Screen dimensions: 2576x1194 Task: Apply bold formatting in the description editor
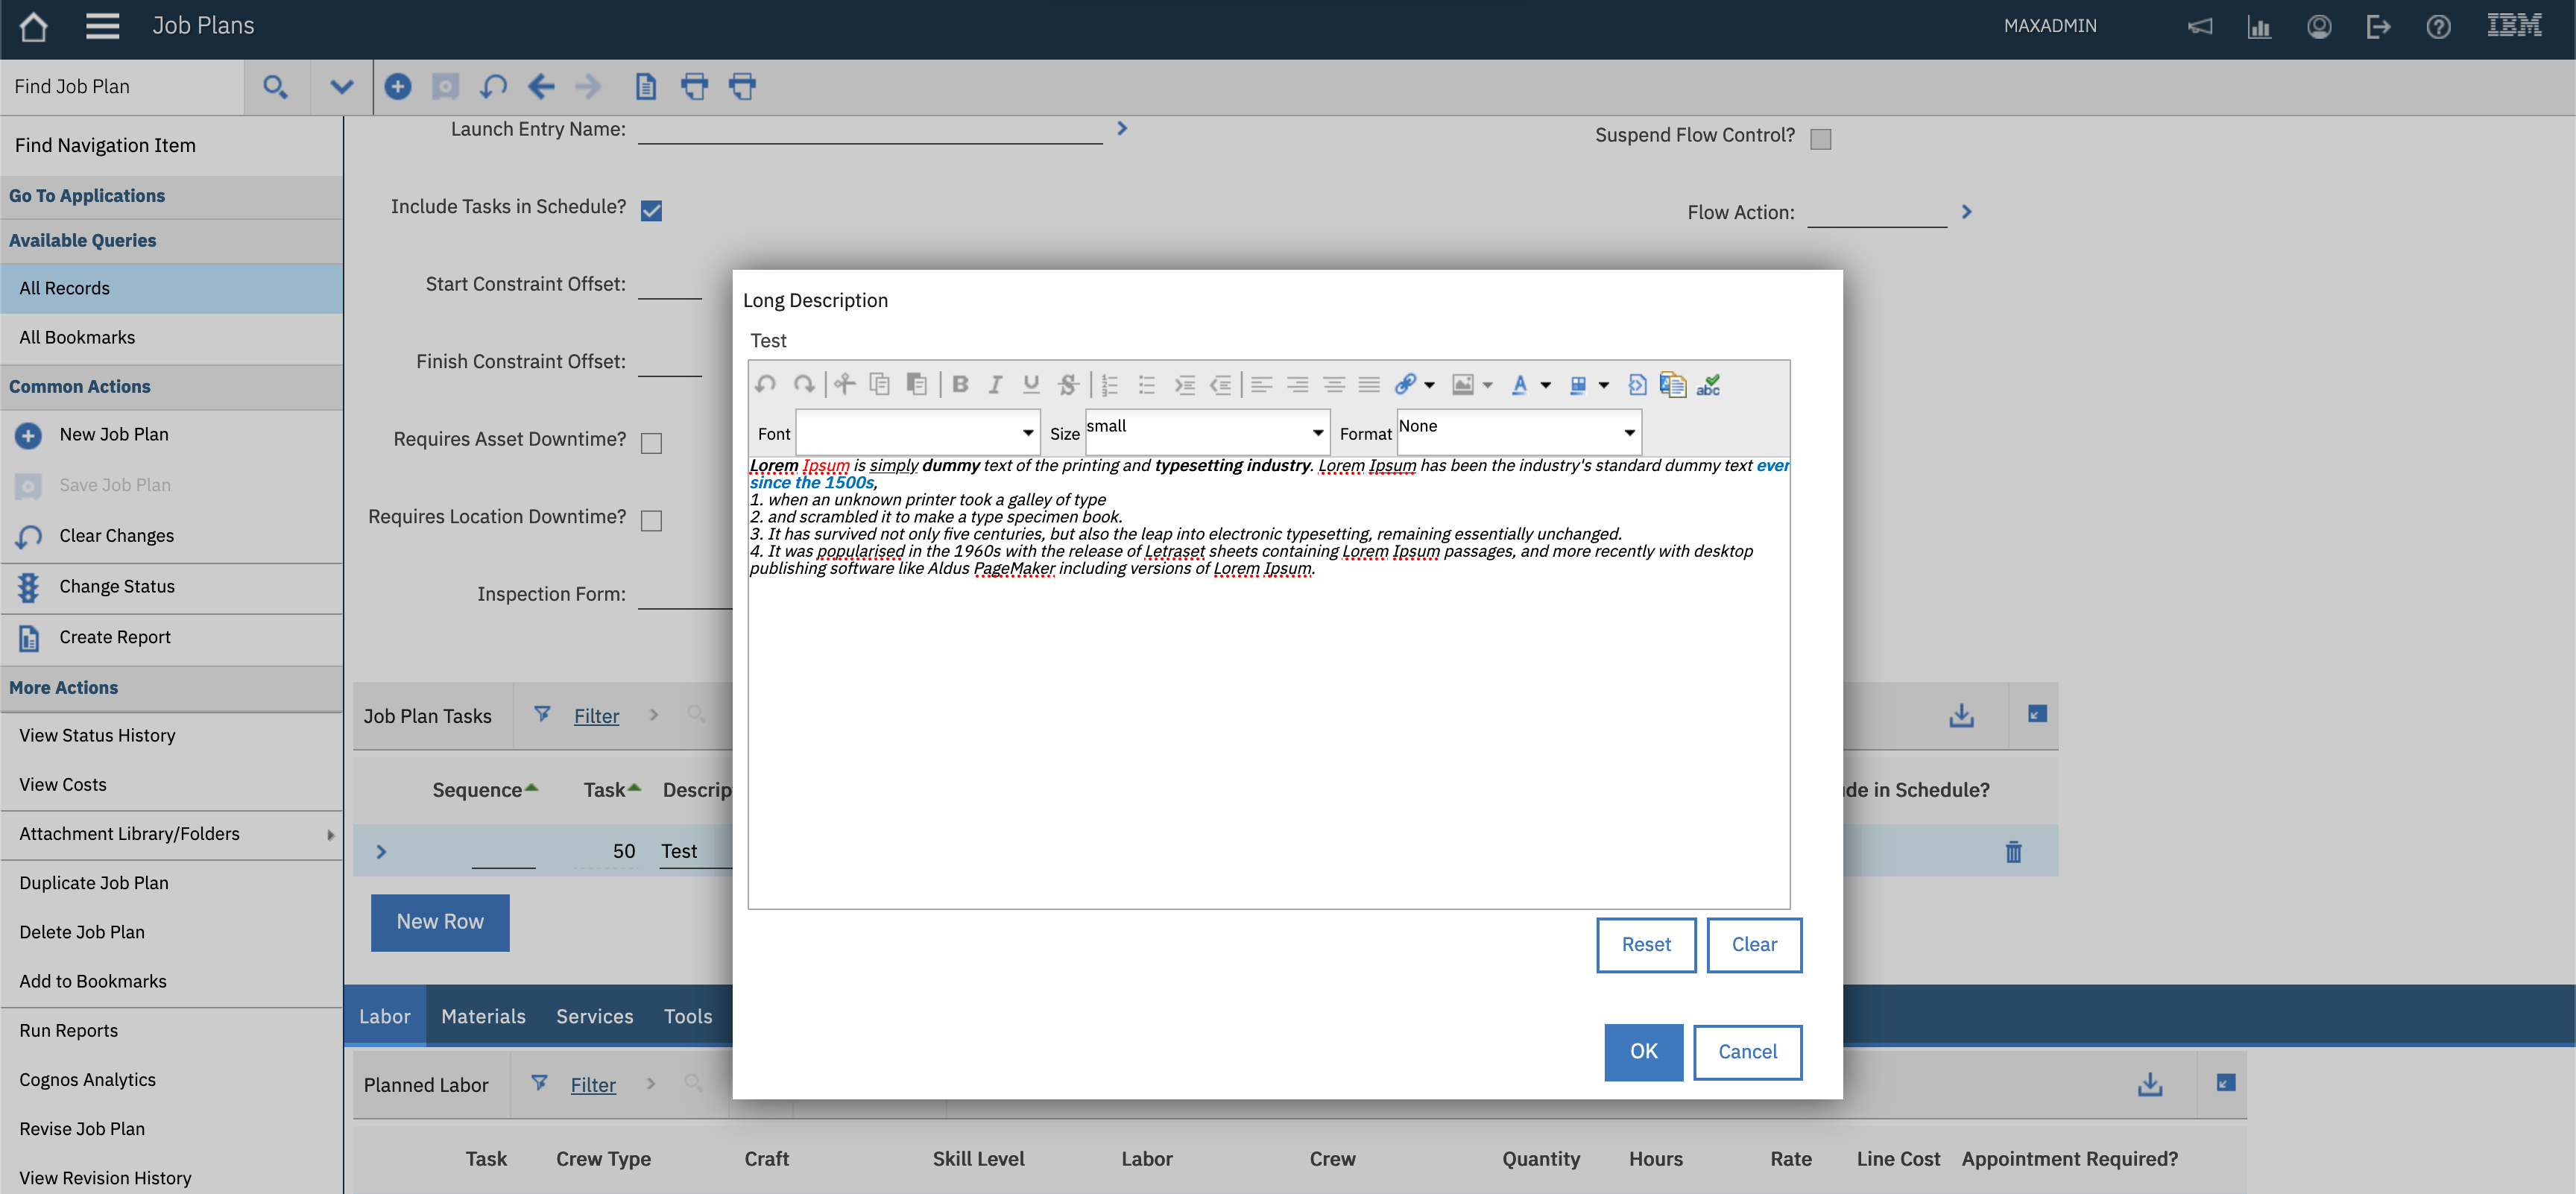pyautogui.click(x=960, y=384)
